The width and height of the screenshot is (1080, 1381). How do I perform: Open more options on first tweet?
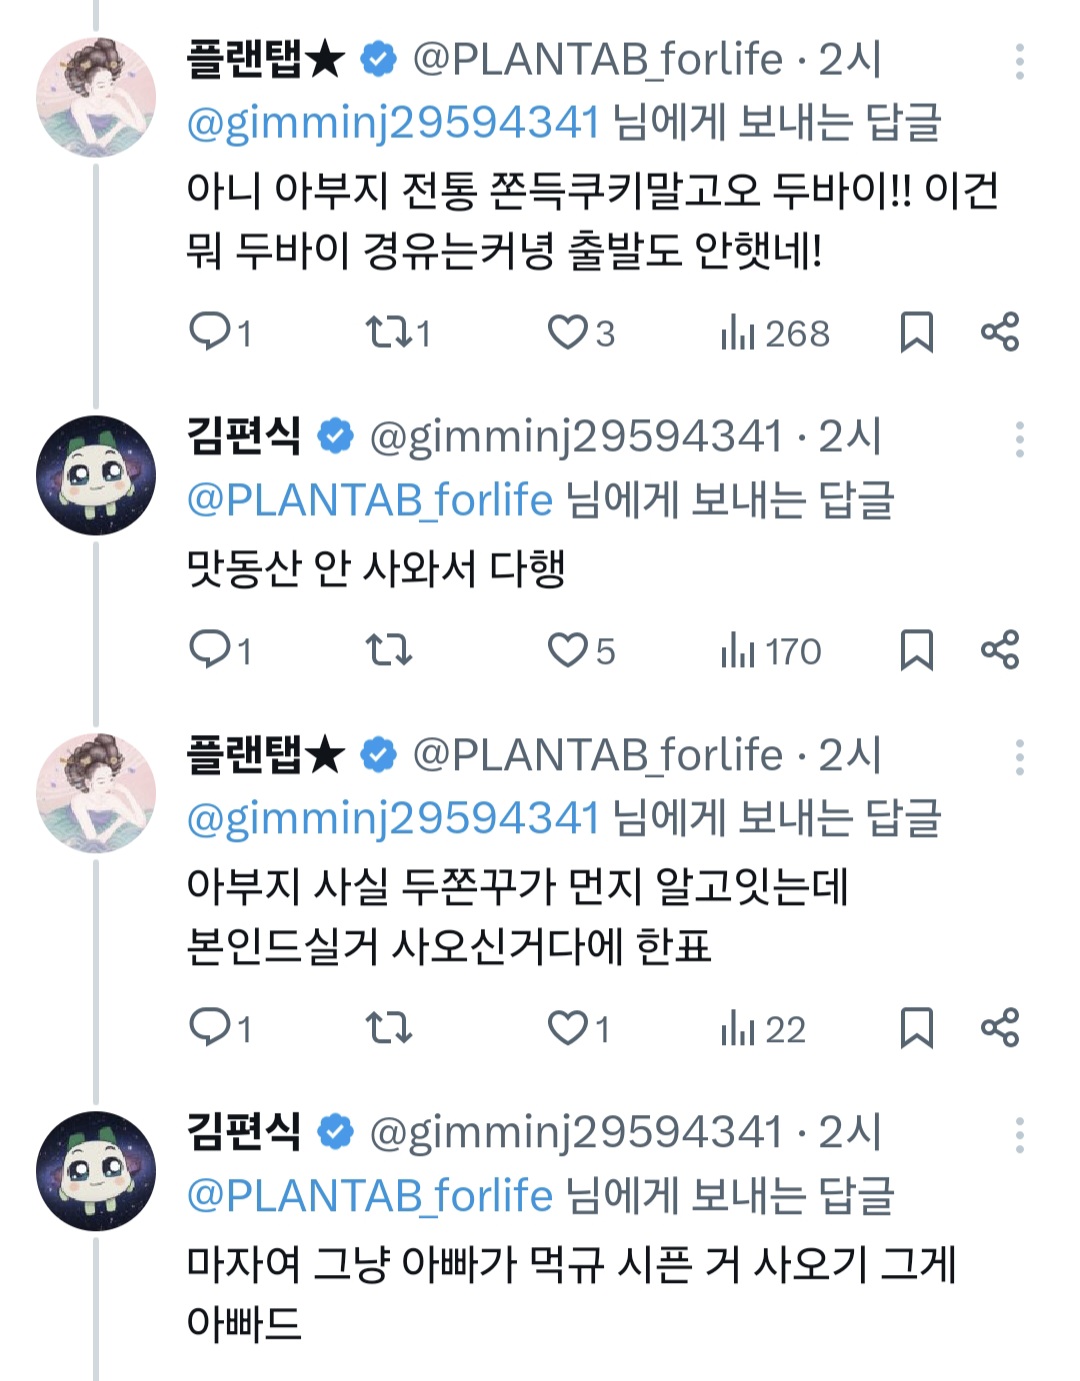1019,62
